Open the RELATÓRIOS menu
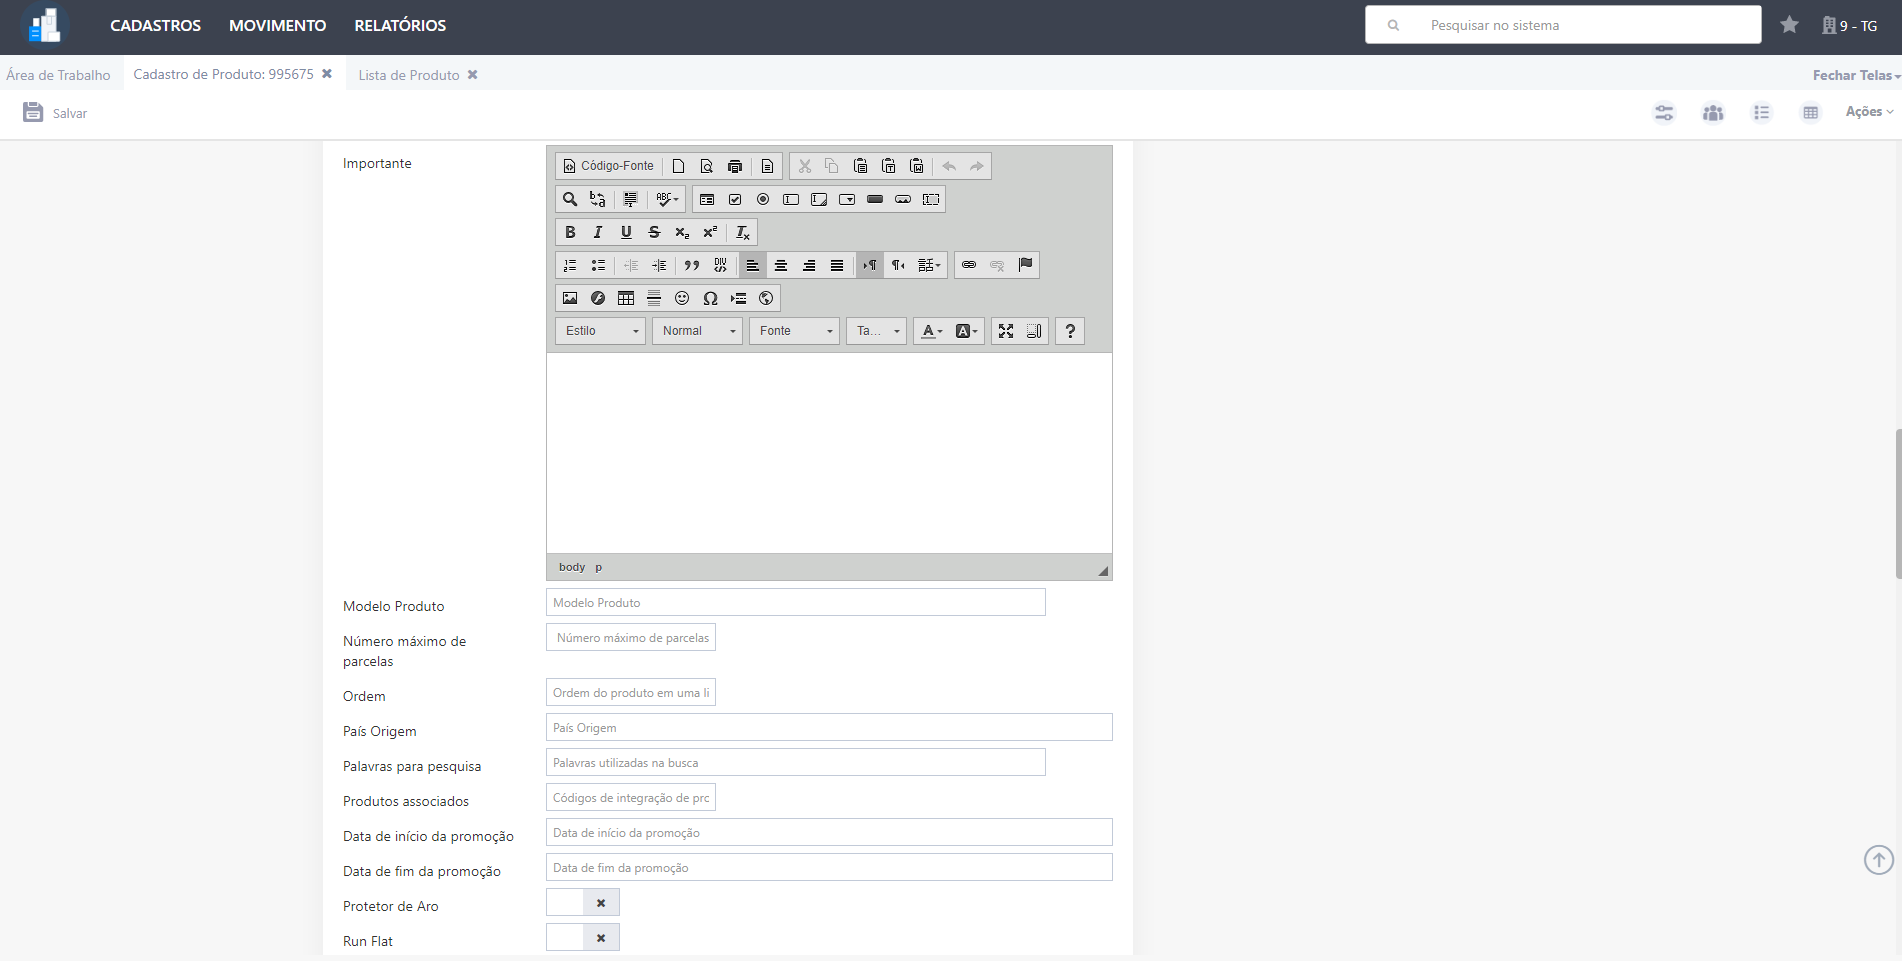 [400, 26]
